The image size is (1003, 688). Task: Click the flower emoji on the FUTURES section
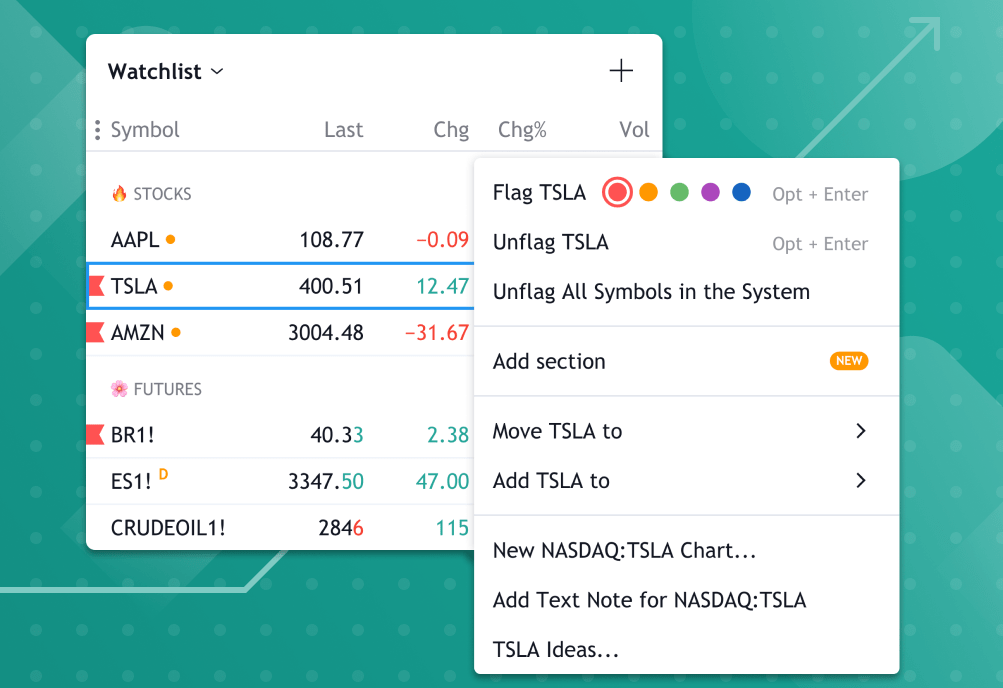118,389
